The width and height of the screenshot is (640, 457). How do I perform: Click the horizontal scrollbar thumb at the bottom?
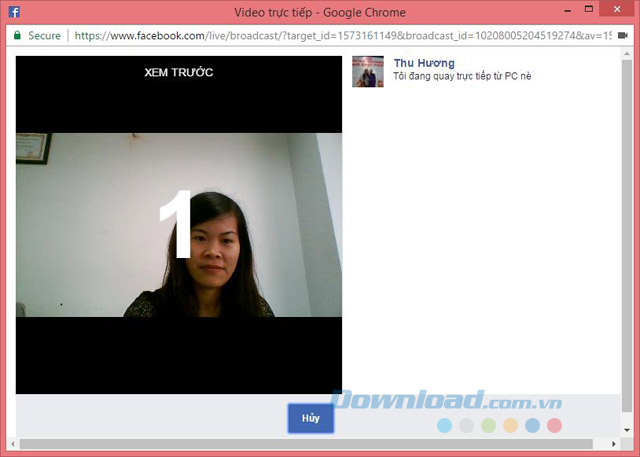(x=310, y=443)
